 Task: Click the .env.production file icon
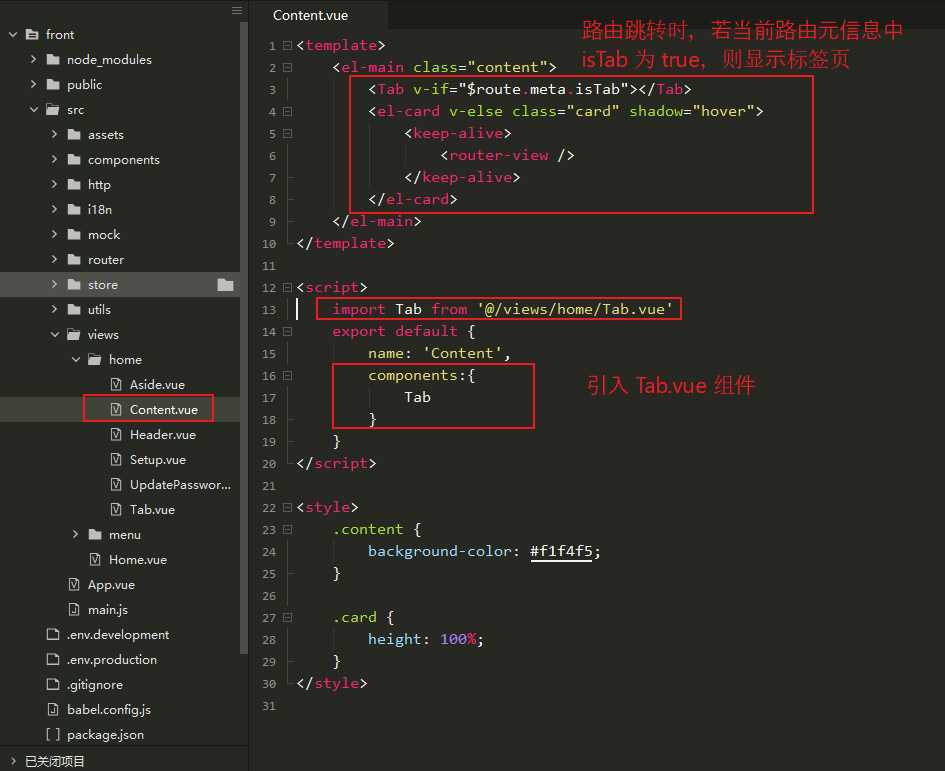coord(53,659)
